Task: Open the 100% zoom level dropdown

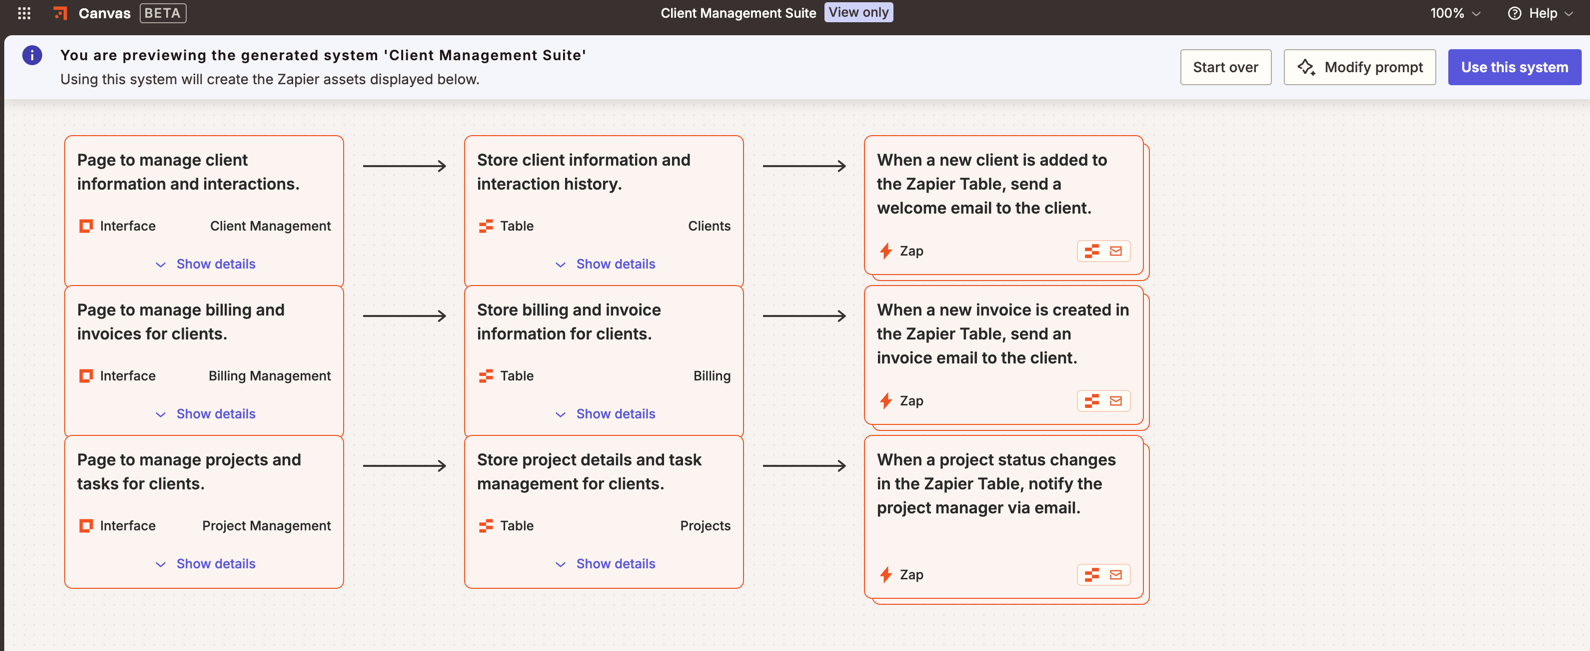Action: pos(1455,13)
